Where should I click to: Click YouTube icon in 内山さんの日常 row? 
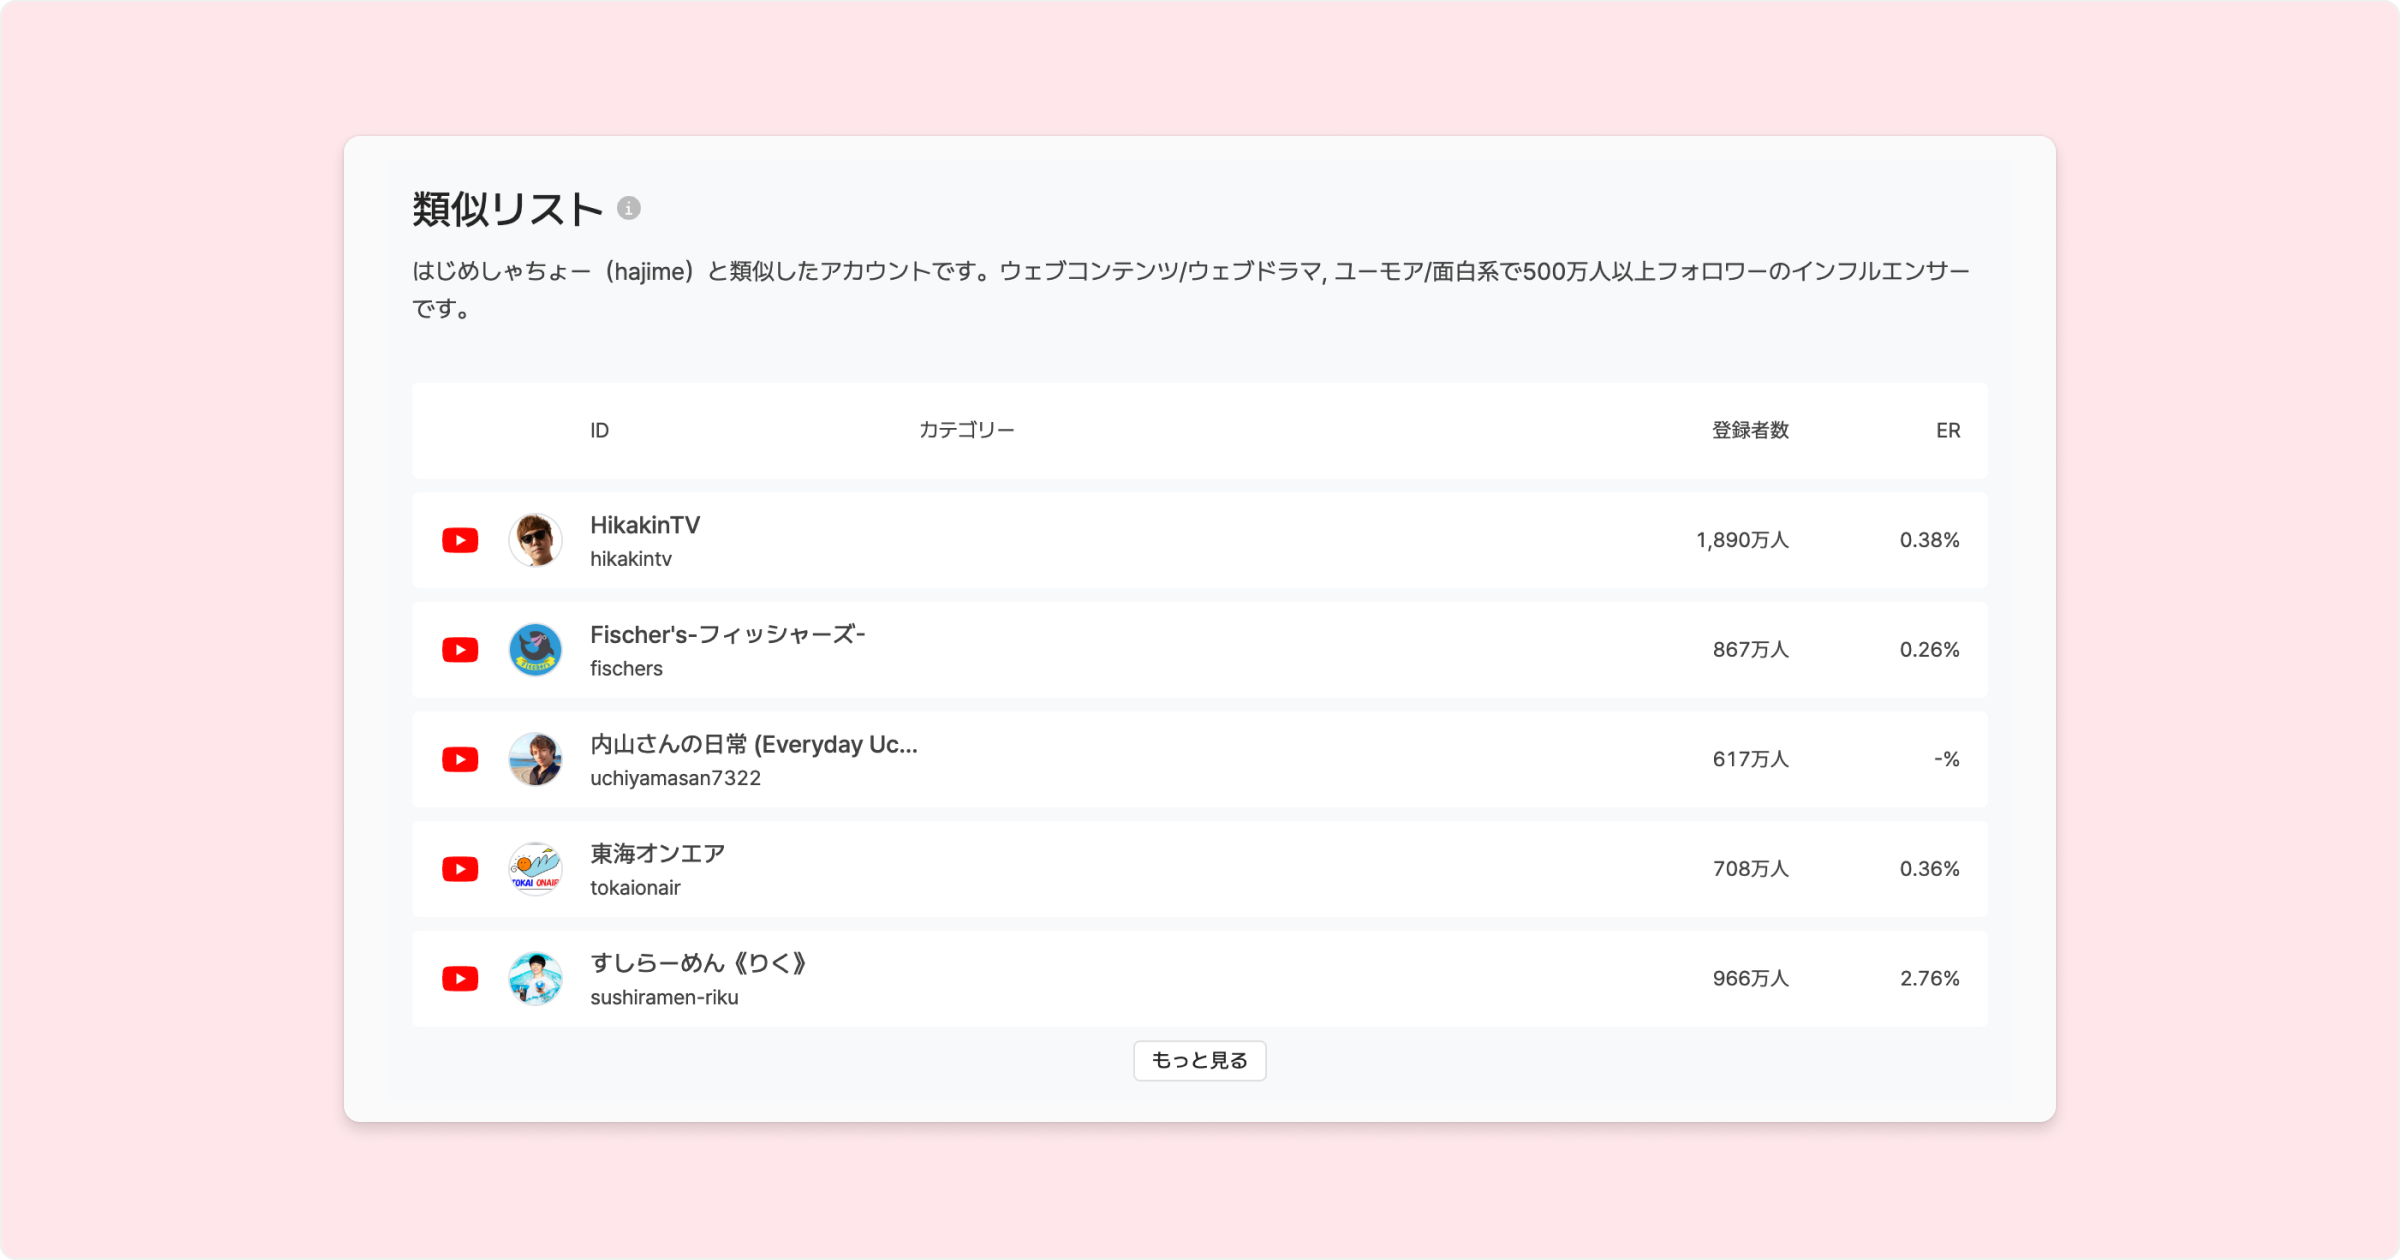click(x=460, y=759)
